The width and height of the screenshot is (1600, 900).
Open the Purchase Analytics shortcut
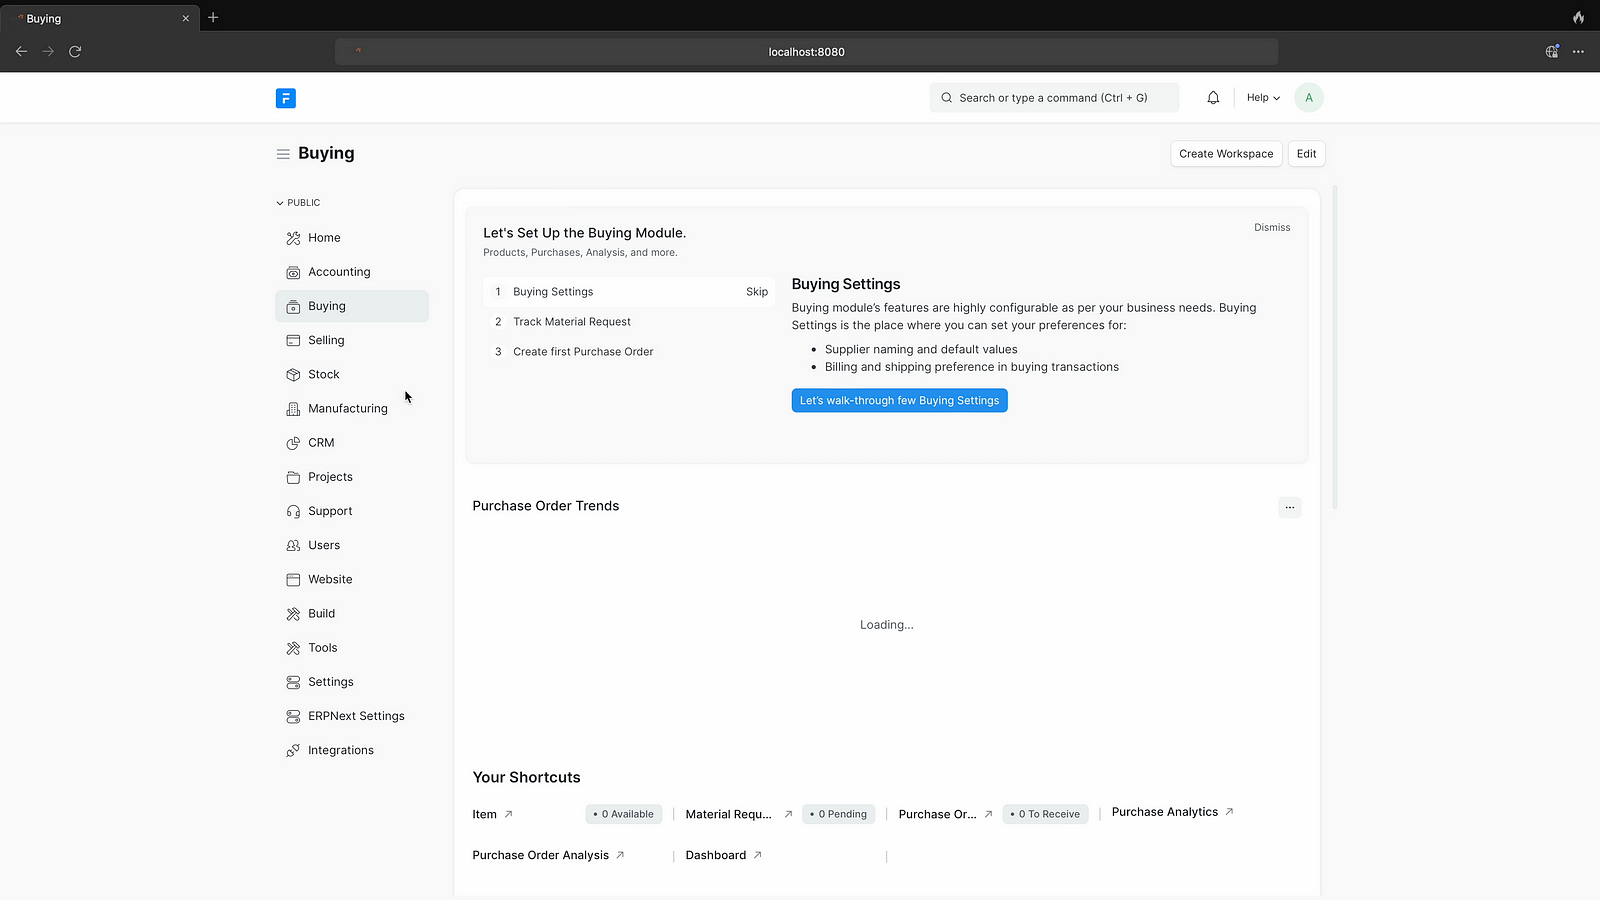[x=1165, y=812]
